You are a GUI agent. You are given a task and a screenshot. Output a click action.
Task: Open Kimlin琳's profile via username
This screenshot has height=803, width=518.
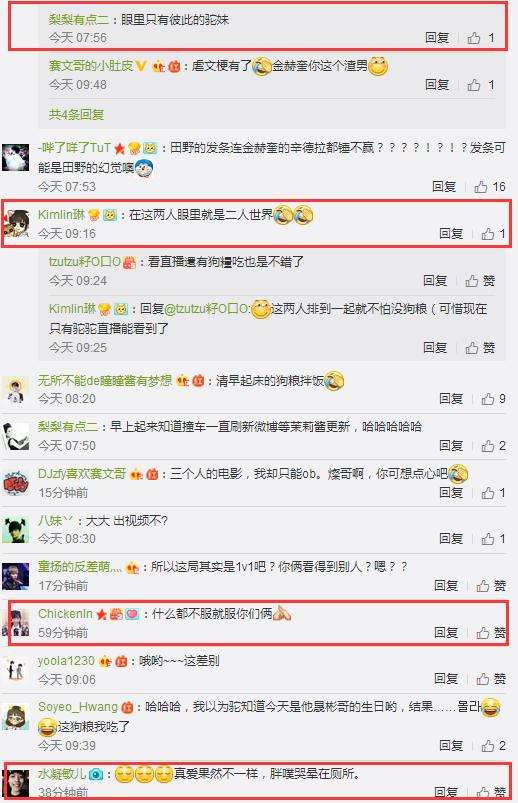click(x=61, y=215)
